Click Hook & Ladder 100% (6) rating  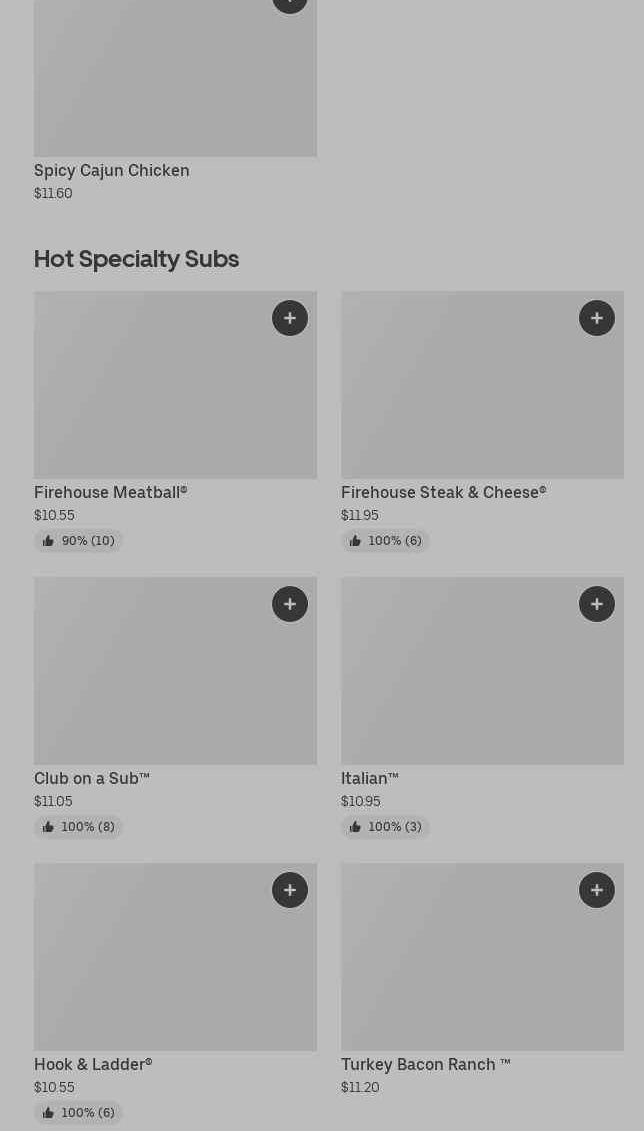[x=78, y=1113]
